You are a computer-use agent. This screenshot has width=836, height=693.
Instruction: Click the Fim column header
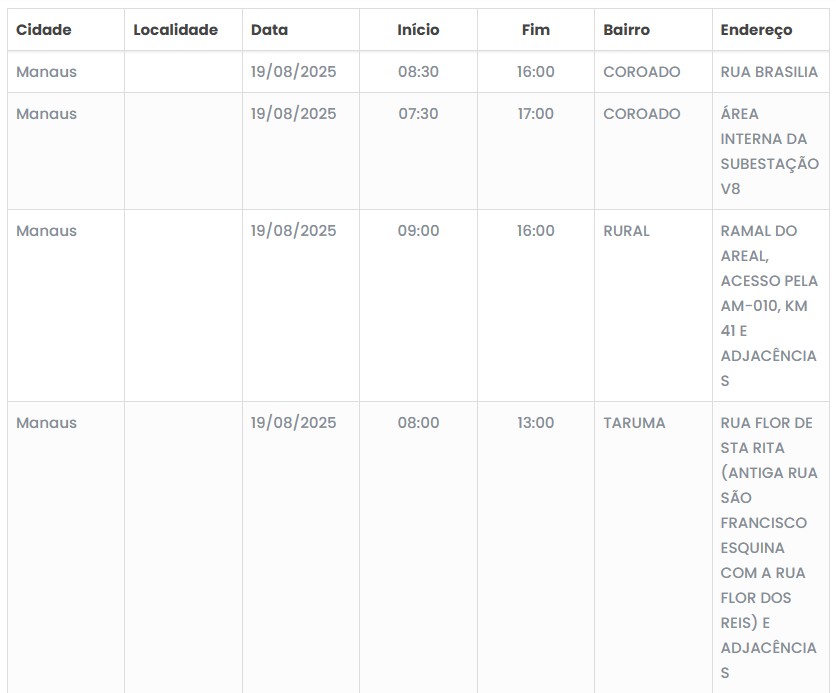click(x=536, y=30)
